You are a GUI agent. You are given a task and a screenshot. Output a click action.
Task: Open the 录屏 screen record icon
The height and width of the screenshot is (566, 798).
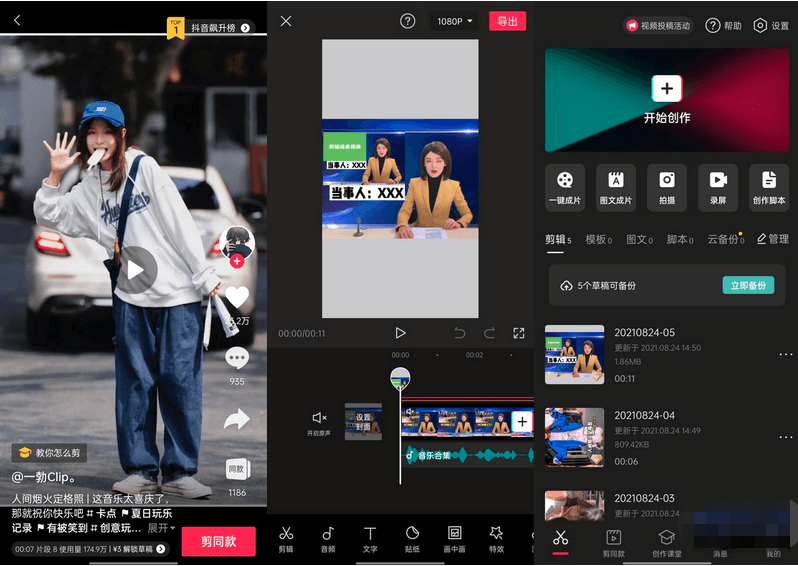718,186
